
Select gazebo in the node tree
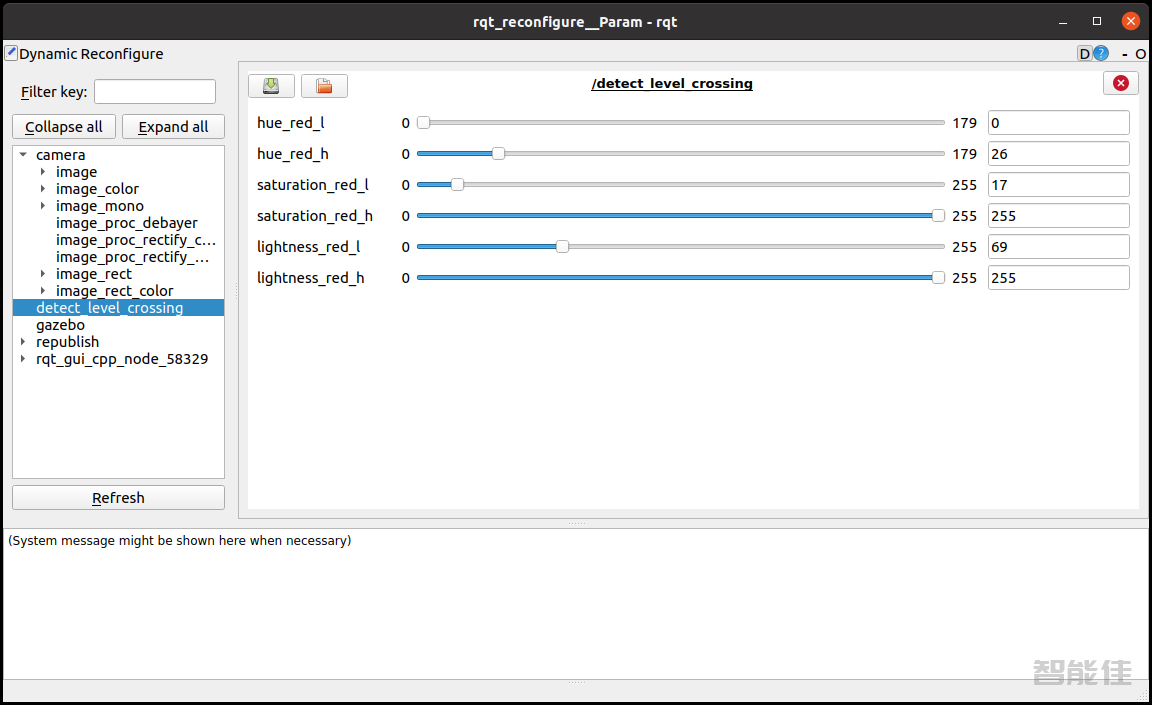(x=60, y=325)
